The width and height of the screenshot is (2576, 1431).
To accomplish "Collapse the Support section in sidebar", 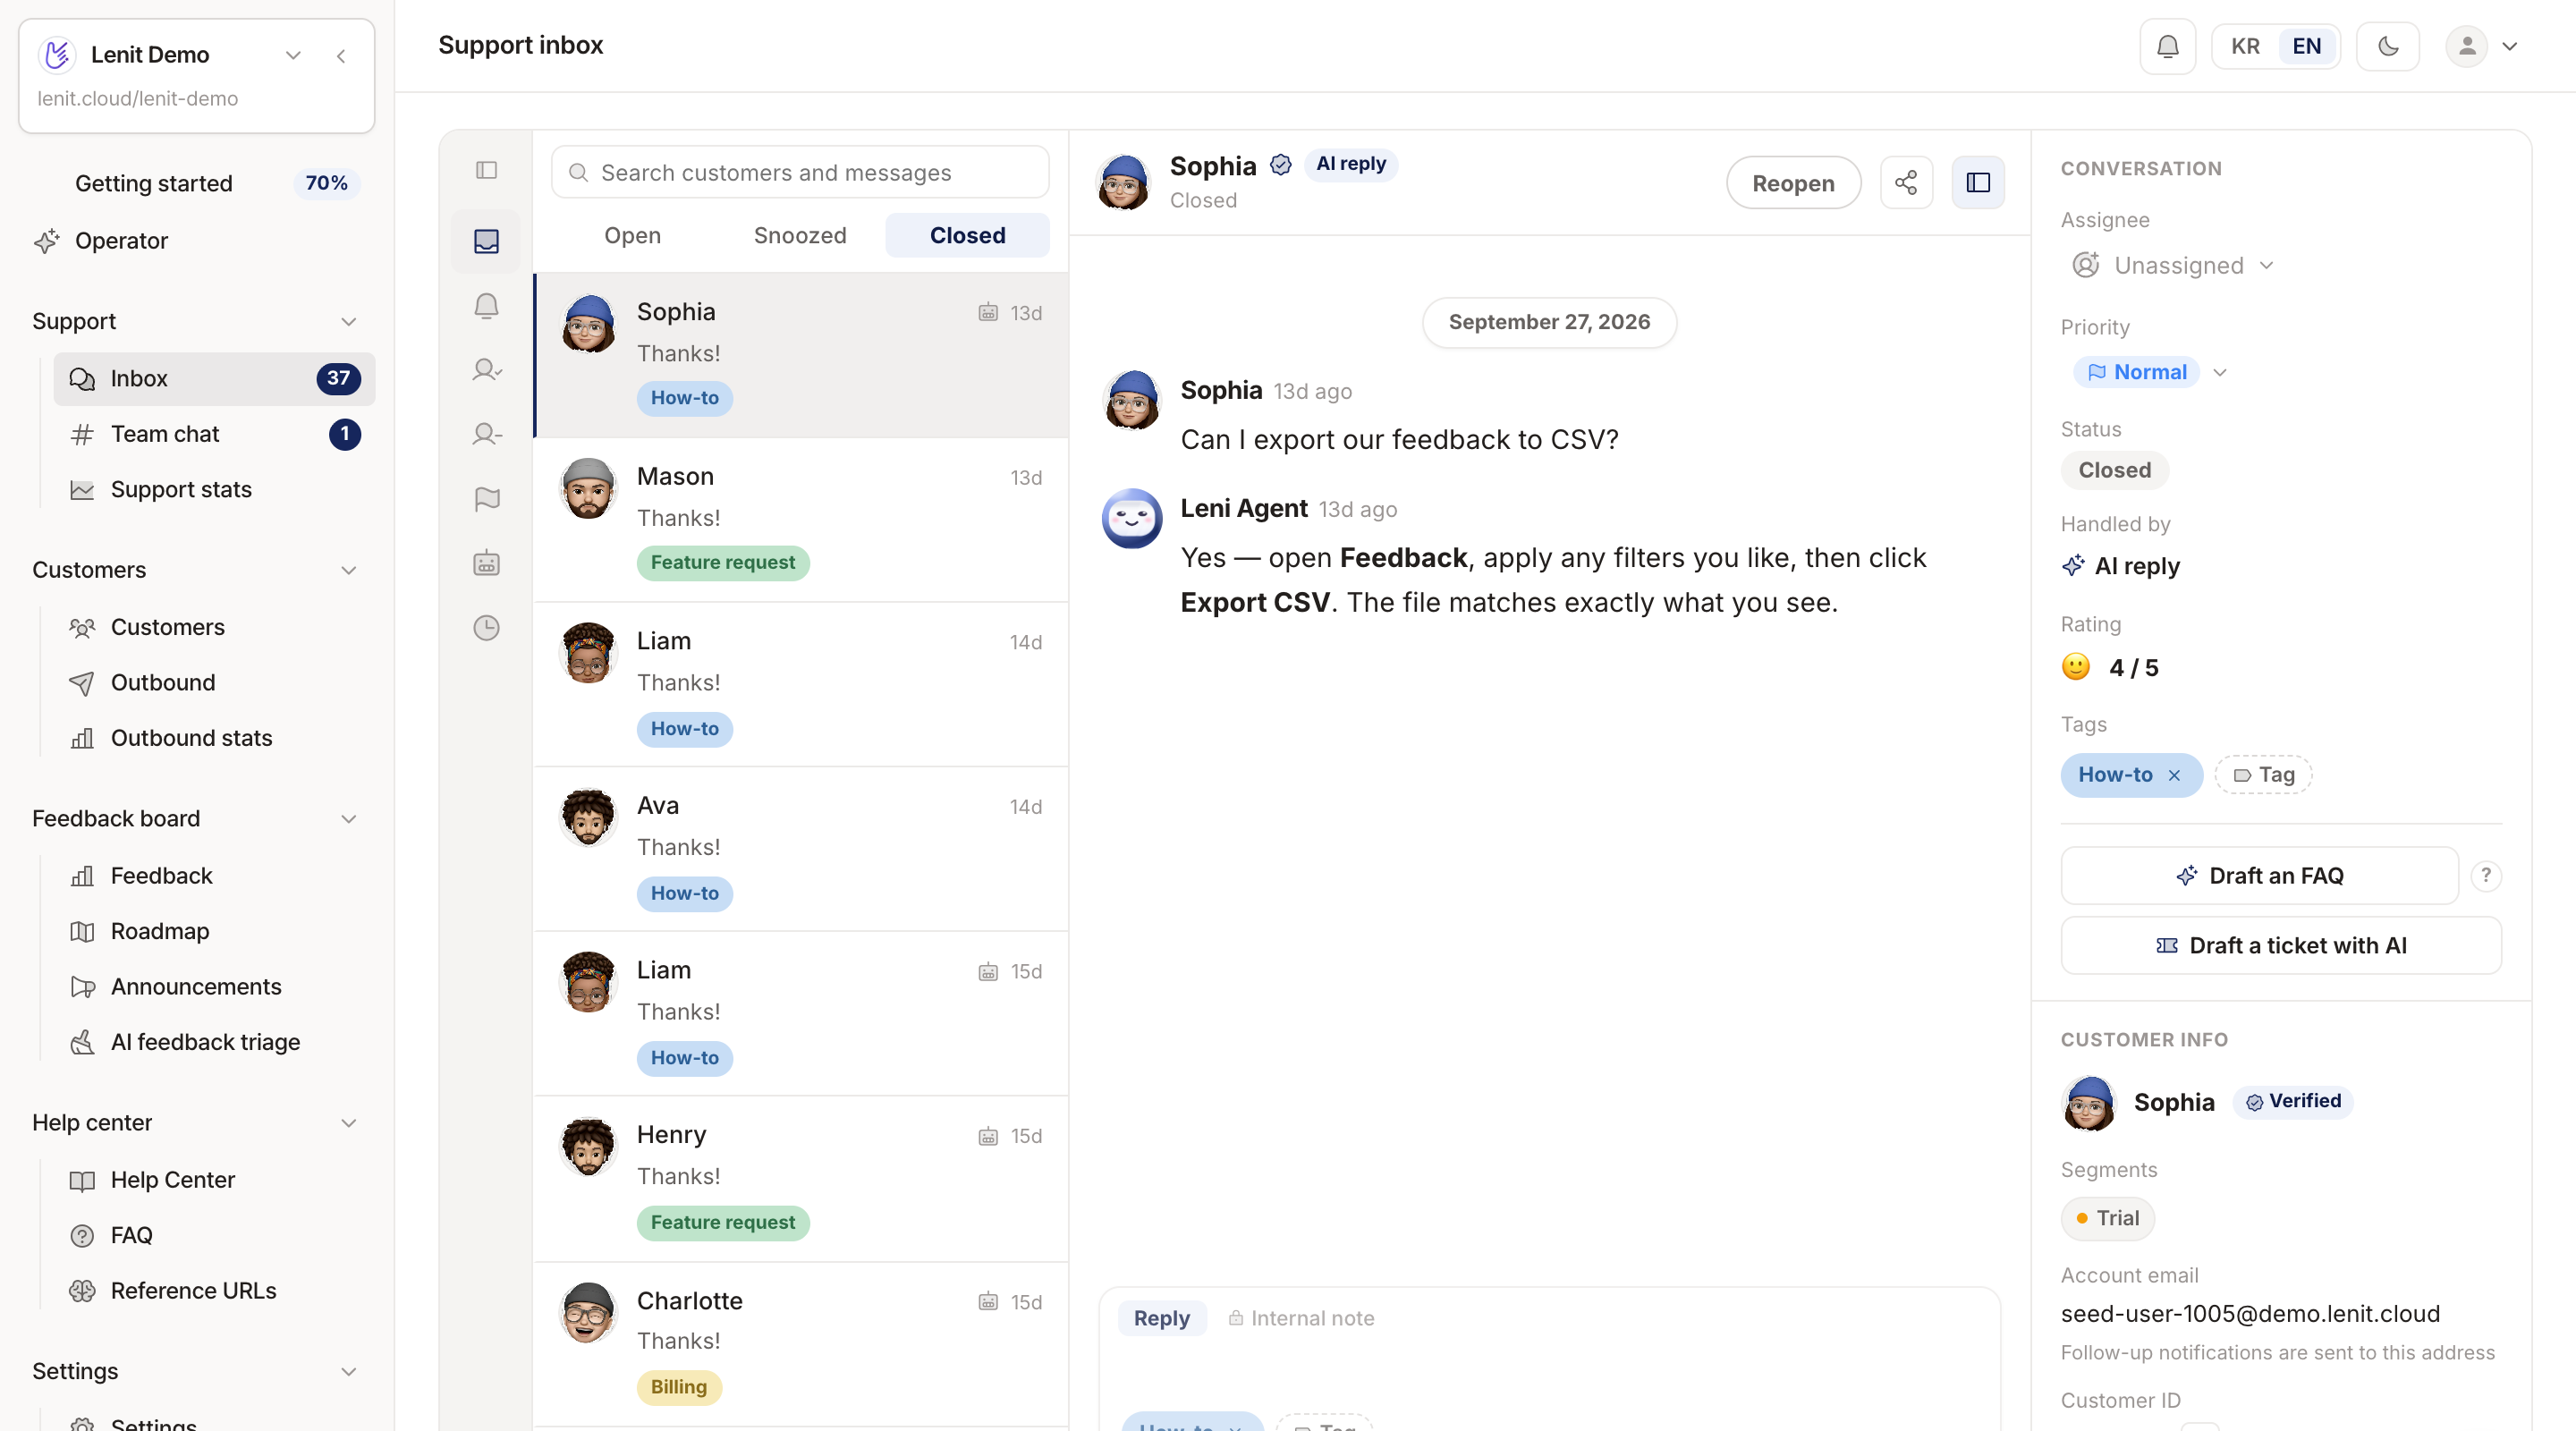I will 348,322.
